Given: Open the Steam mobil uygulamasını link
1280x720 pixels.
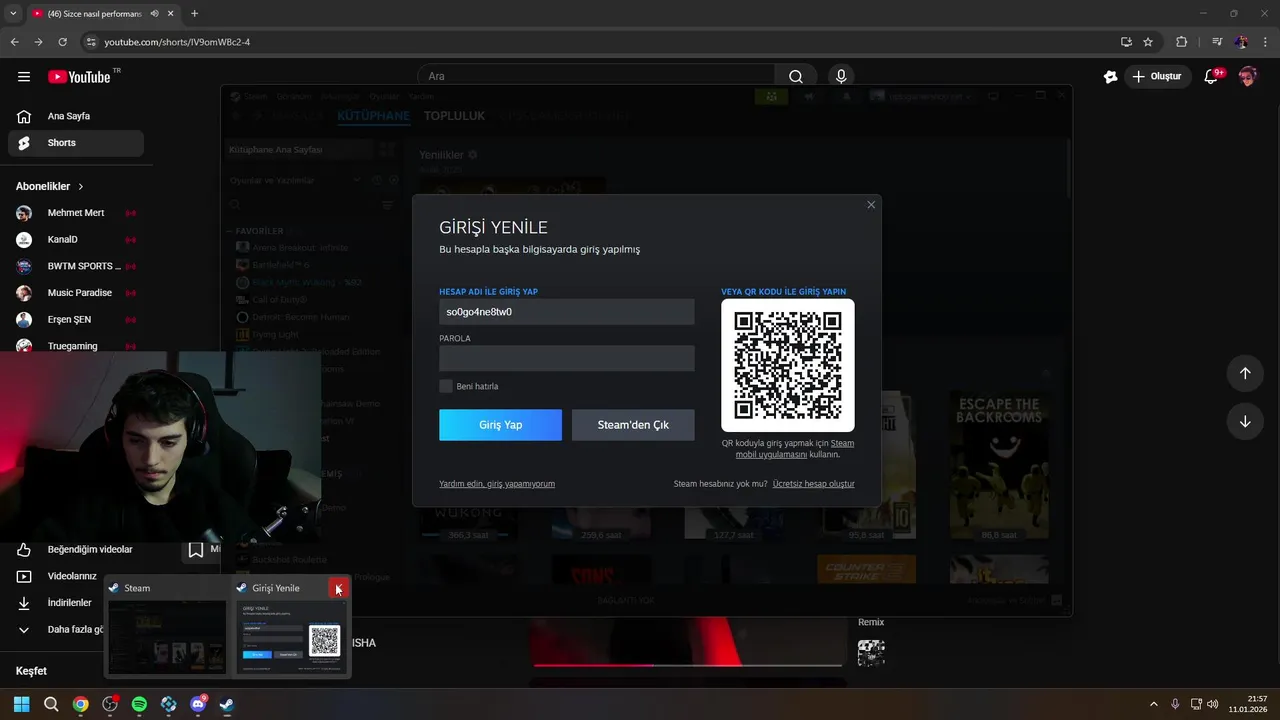Looking at the screenshot, I should [795, 449].
